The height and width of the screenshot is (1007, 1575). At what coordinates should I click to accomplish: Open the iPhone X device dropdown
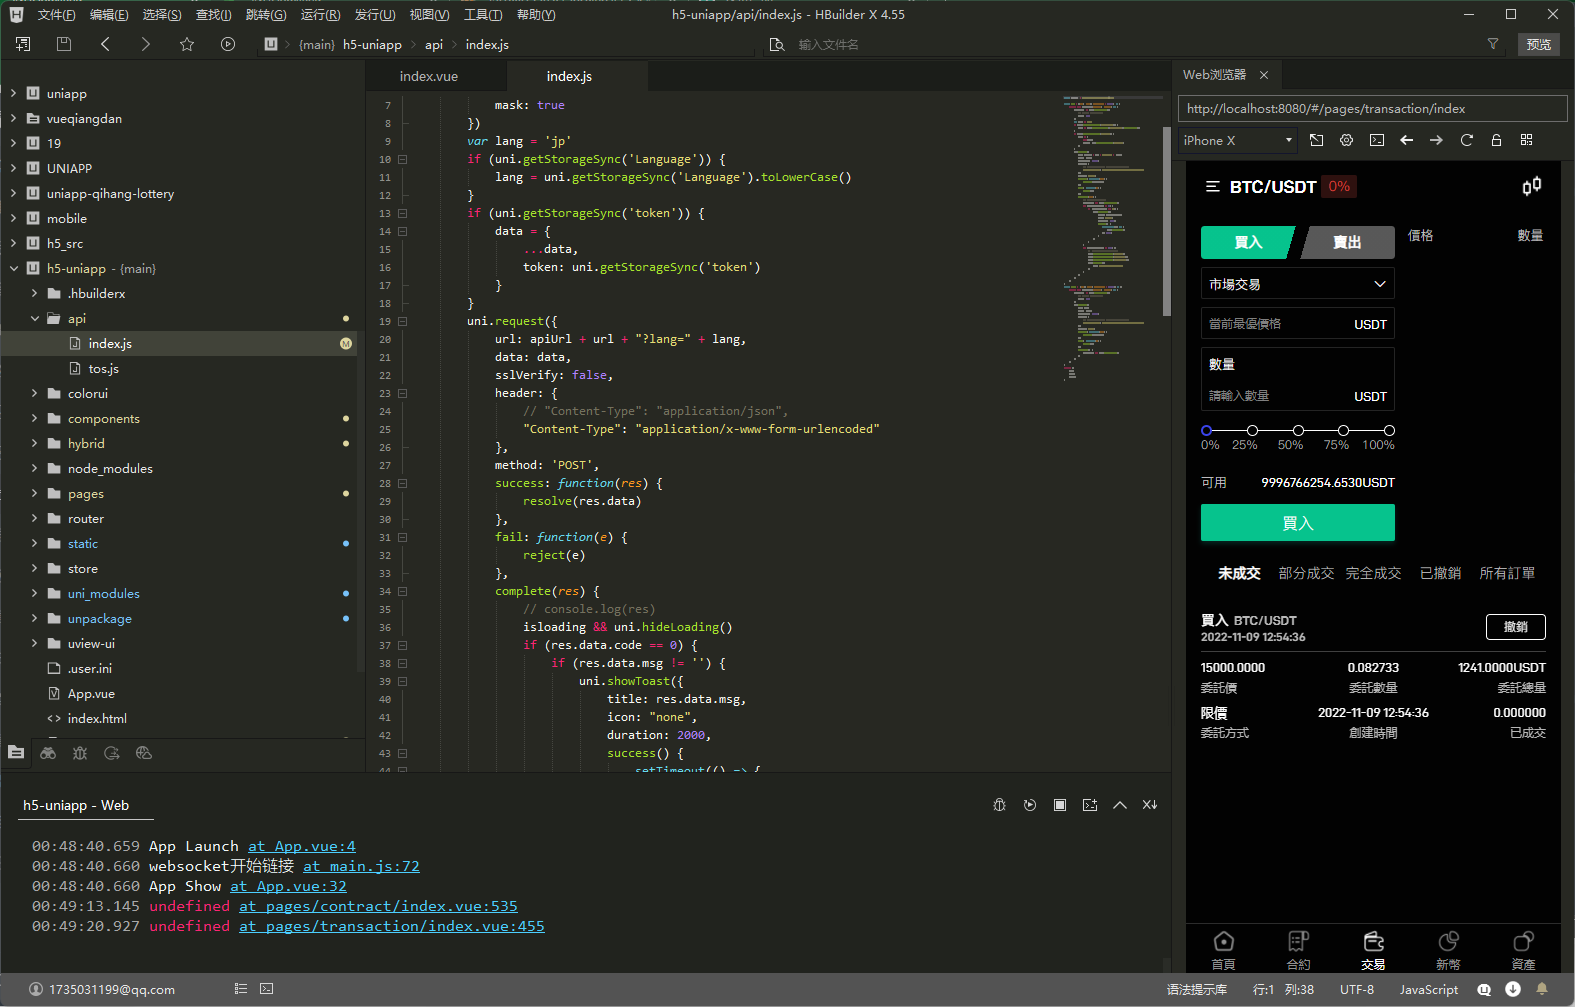tap(1238, 140)
